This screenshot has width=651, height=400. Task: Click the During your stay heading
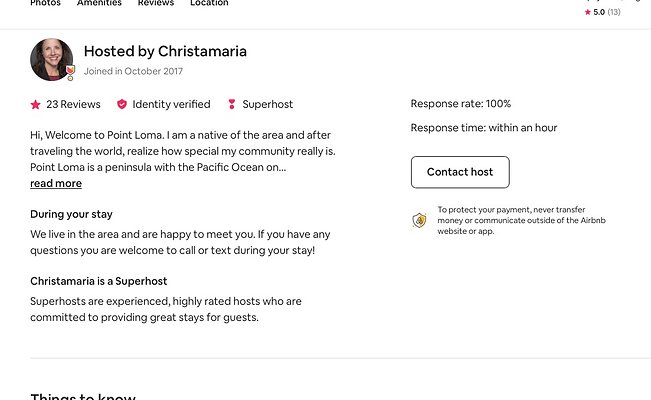tap(71, 214)
